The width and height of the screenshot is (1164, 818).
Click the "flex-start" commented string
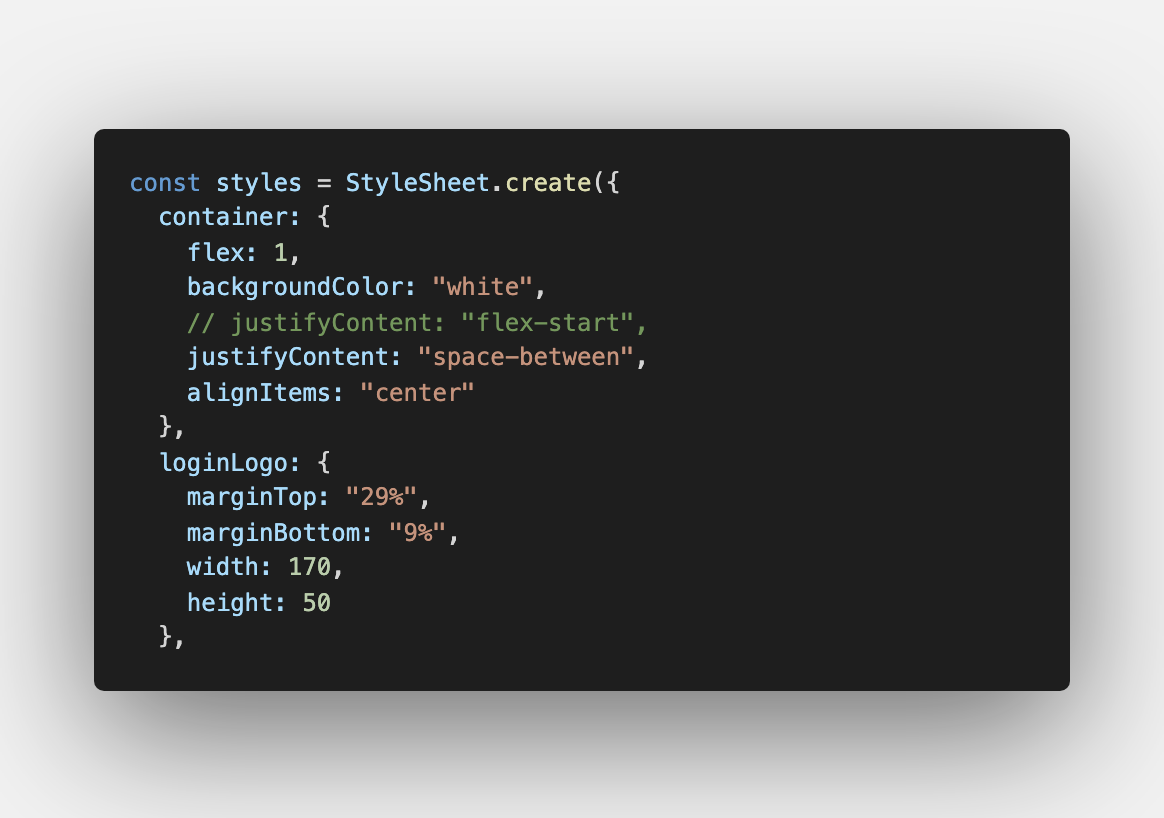pyautogui.click(x=547, y=322)
